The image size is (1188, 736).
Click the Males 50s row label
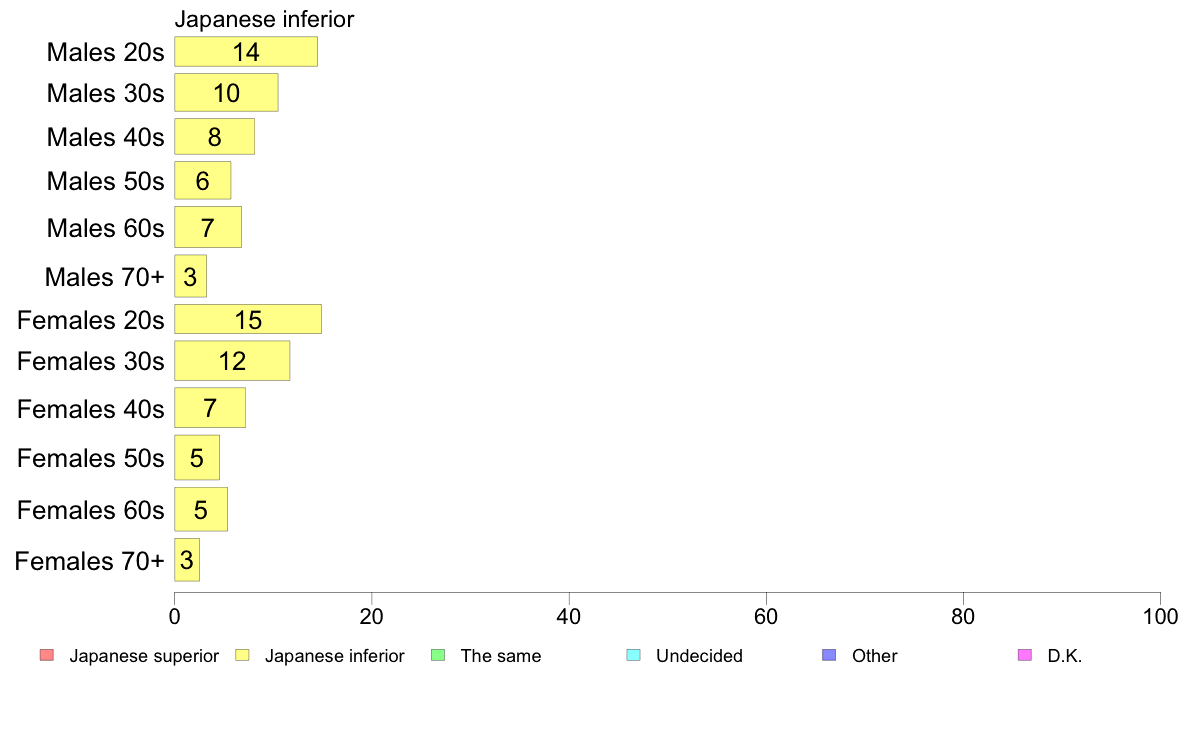click(105, 181)
